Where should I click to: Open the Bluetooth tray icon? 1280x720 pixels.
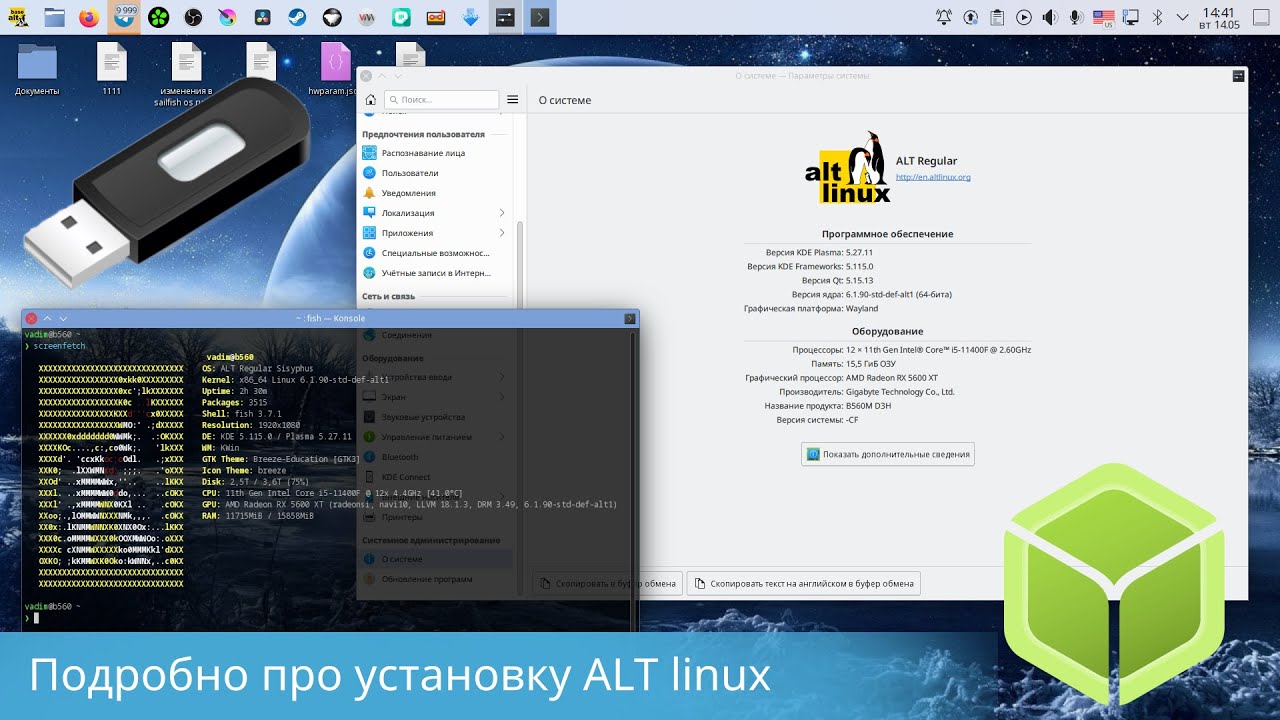(1158, 17)
